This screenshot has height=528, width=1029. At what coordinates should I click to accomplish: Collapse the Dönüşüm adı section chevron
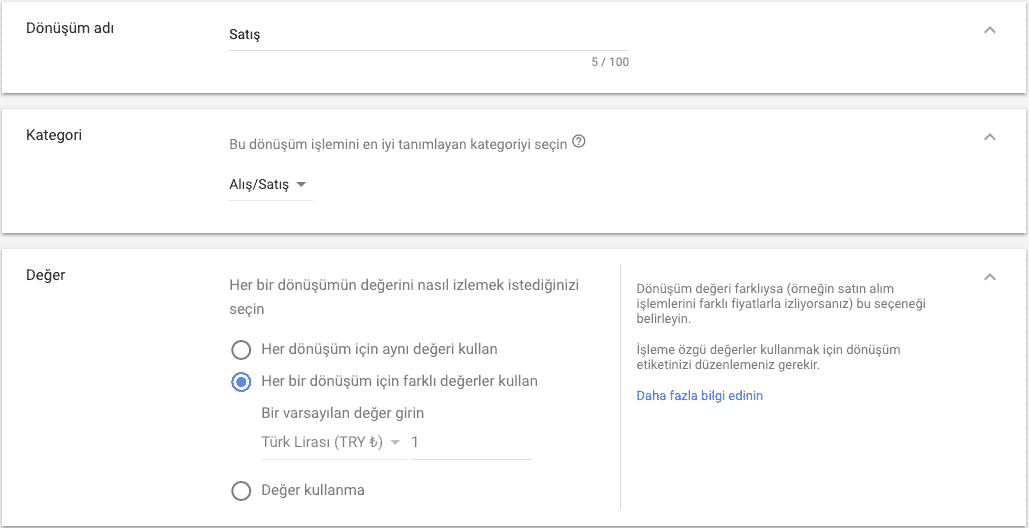click(990, 30)
